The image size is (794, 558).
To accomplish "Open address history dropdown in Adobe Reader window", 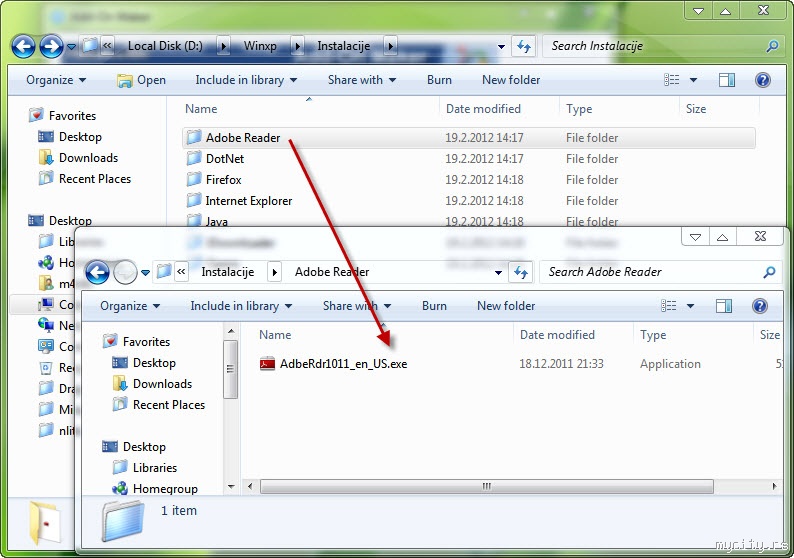I will click(x=498, y=273).
